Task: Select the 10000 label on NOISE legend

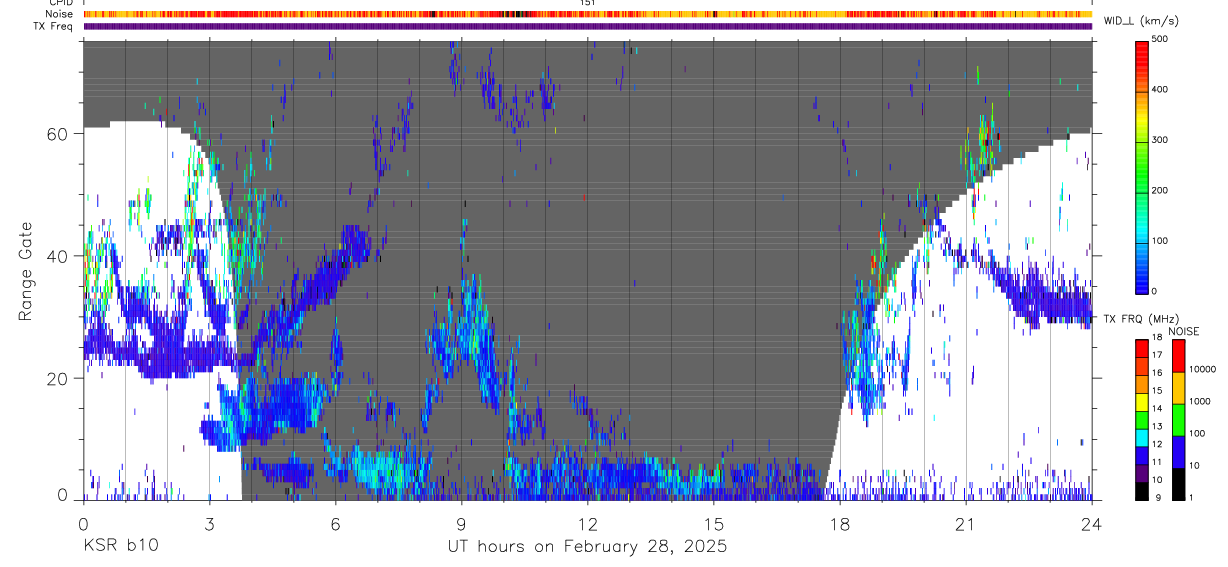Action: tap(1202, 369)
